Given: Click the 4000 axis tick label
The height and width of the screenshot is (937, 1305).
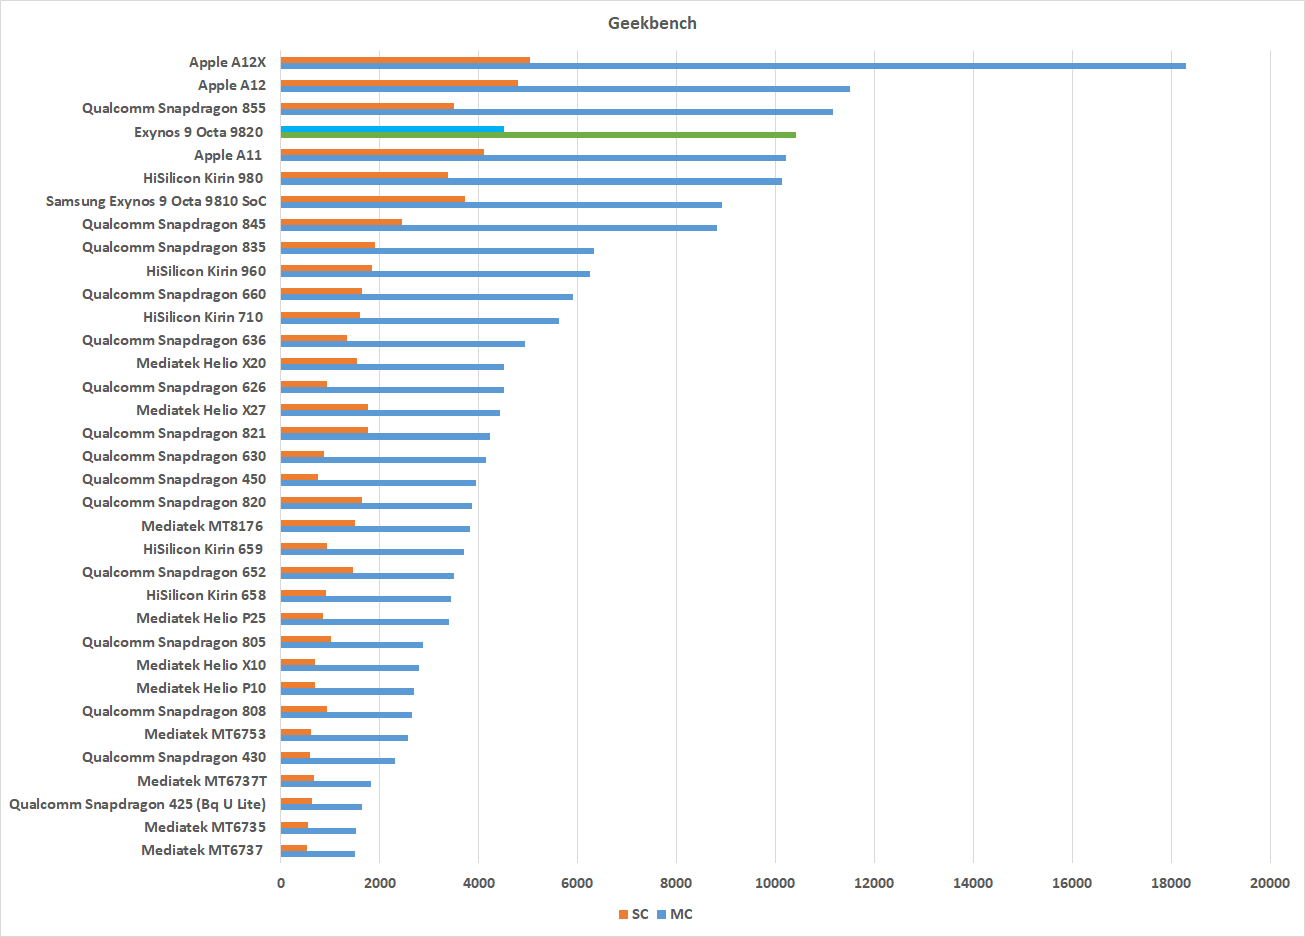Looking at the screenshot, I should (x=478, y=883).
